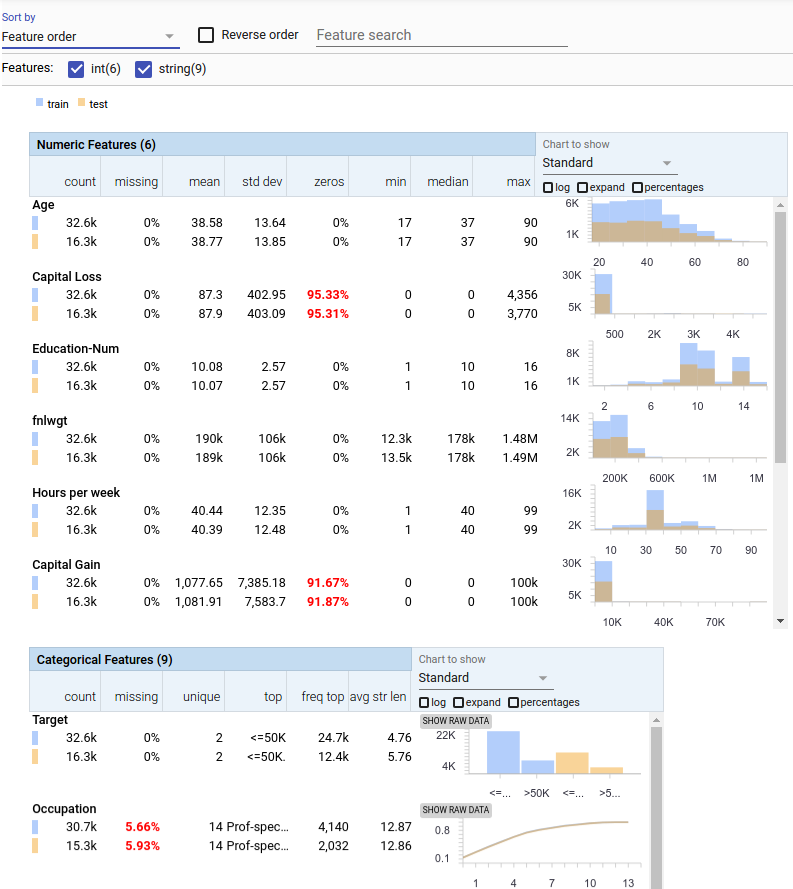This screenshot has height=889, width=793.
Task: Click the numeric features vertical scrollbar thumb
Action: (781, 337)
